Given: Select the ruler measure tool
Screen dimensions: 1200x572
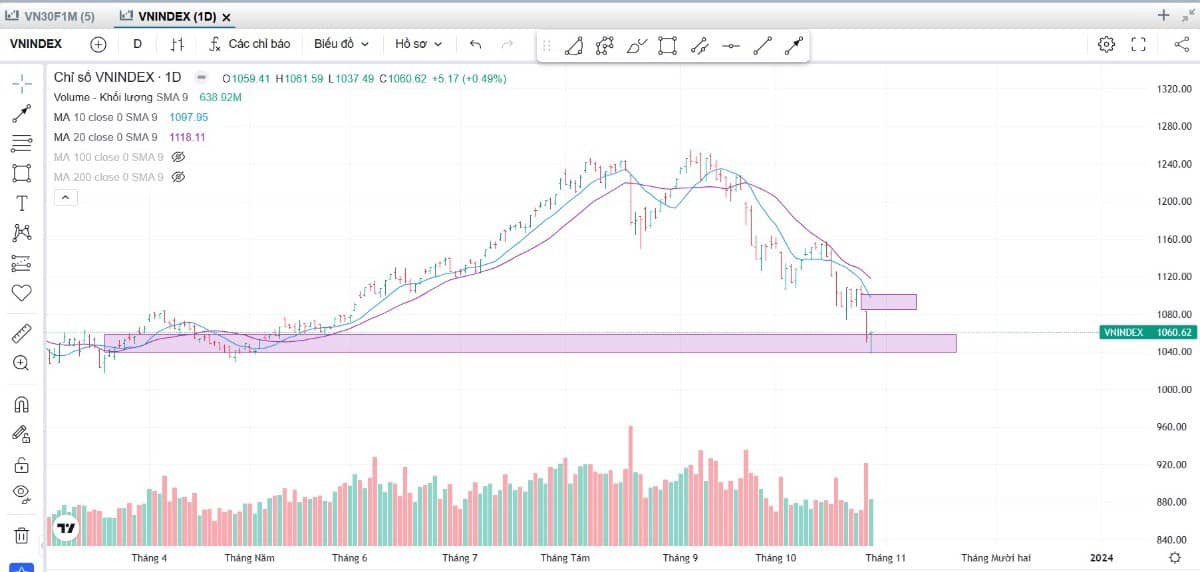Looking at the screenshot, I should (21, 333).
